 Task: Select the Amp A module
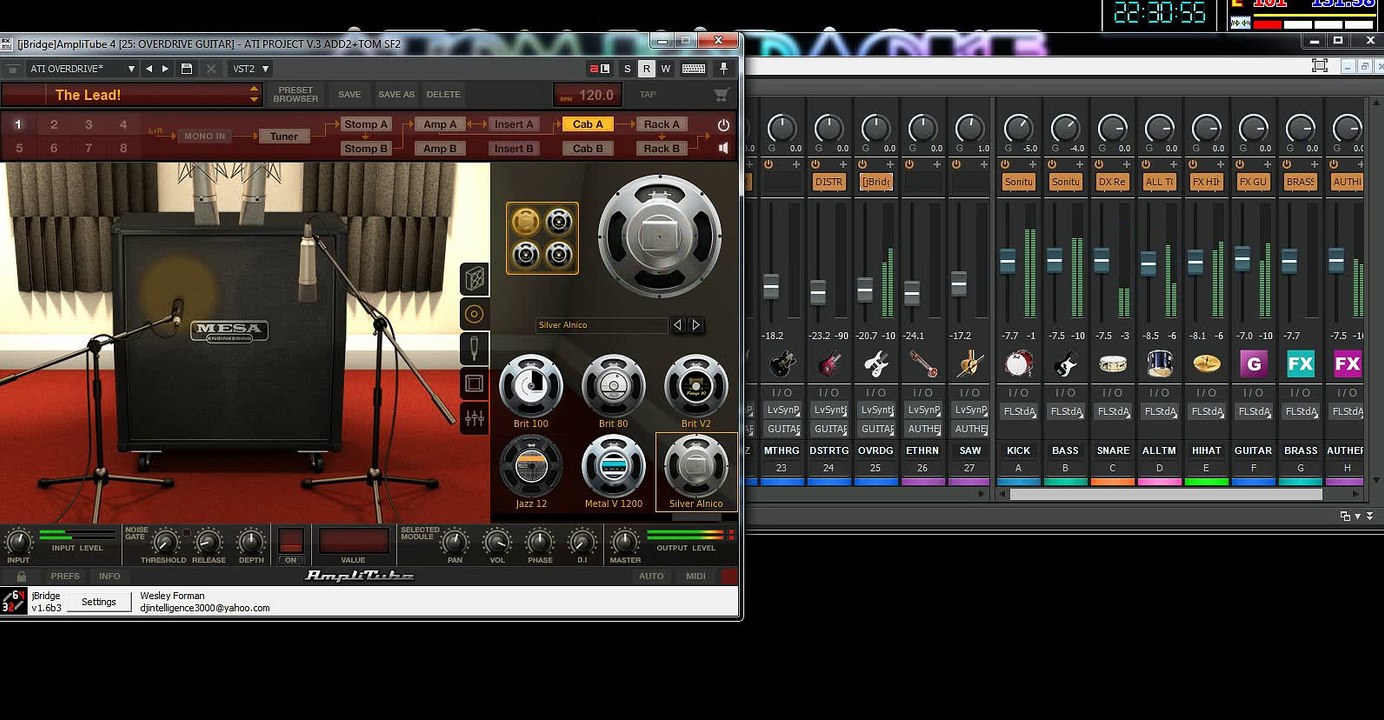point(440,124)
